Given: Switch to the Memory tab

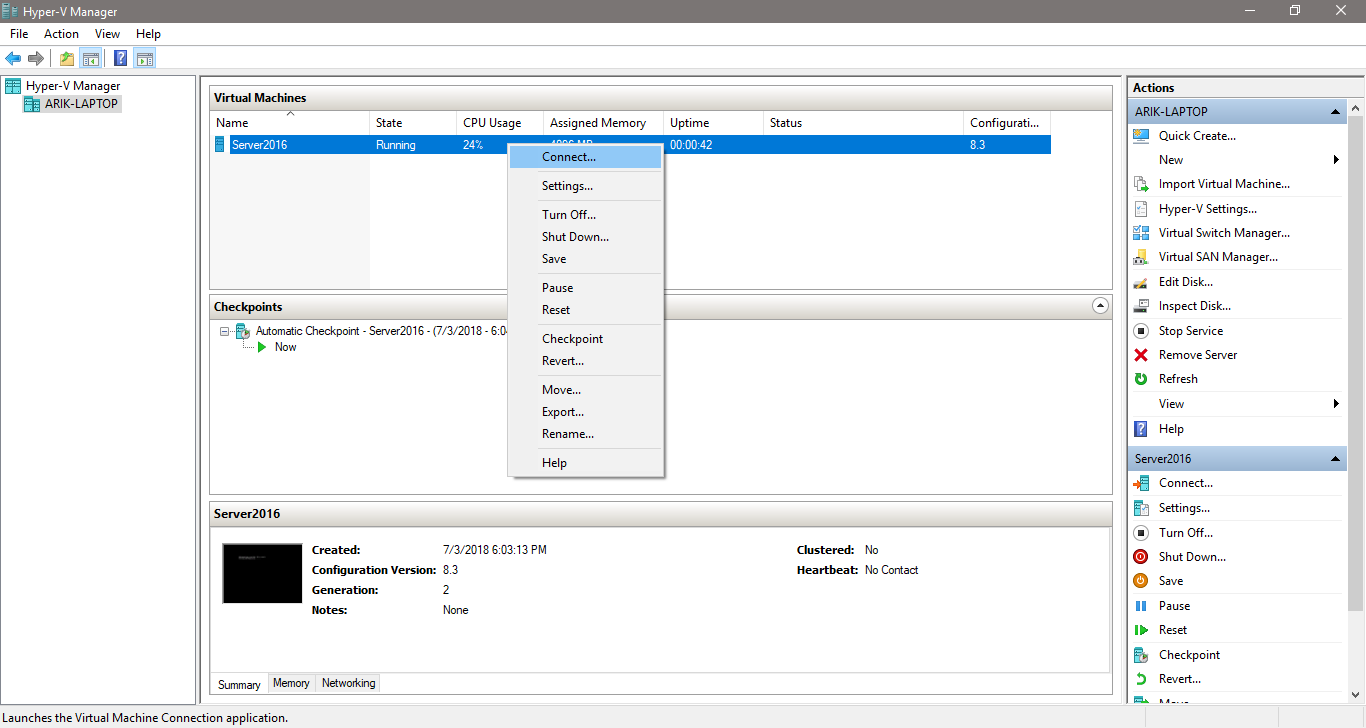Looking at the screenshot, I should pos(291,683).
